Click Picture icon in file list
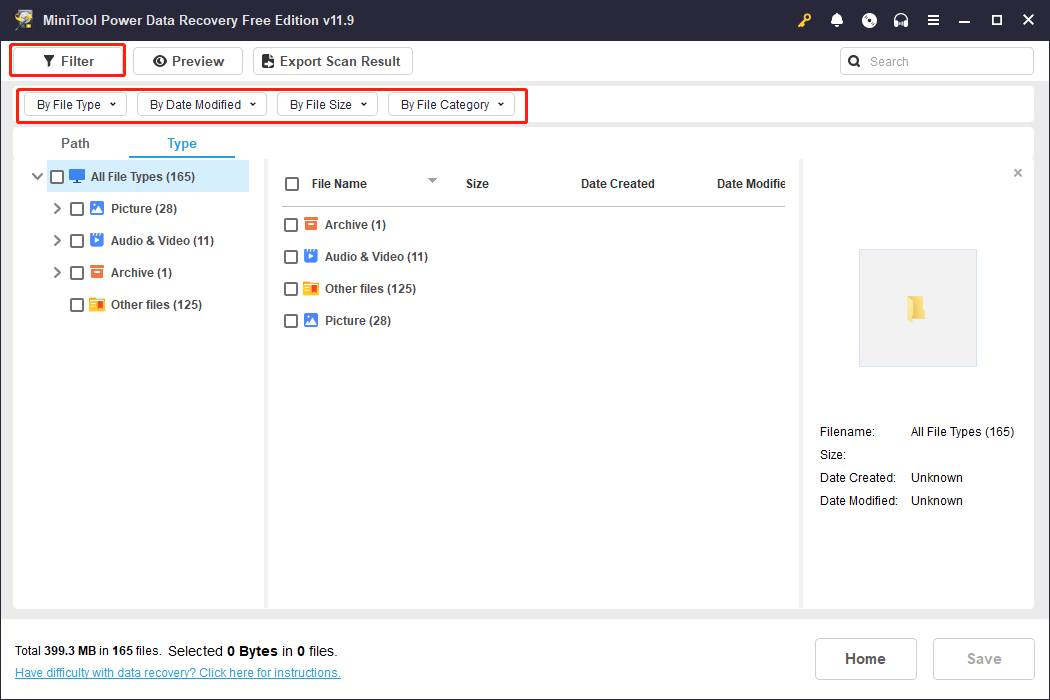Viewport: 1050px width, 700px height. click(311, 320)
